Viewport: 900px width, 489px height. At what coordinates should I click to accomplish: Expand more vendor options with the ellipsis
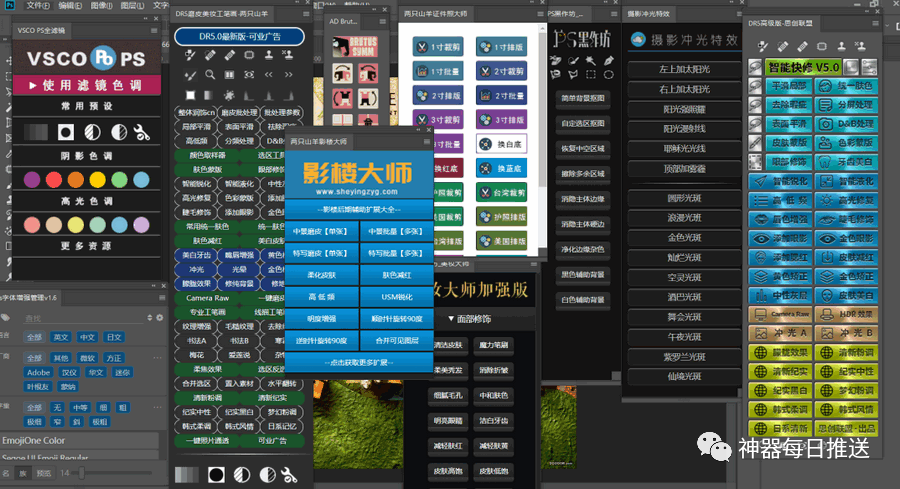[157, 358]
